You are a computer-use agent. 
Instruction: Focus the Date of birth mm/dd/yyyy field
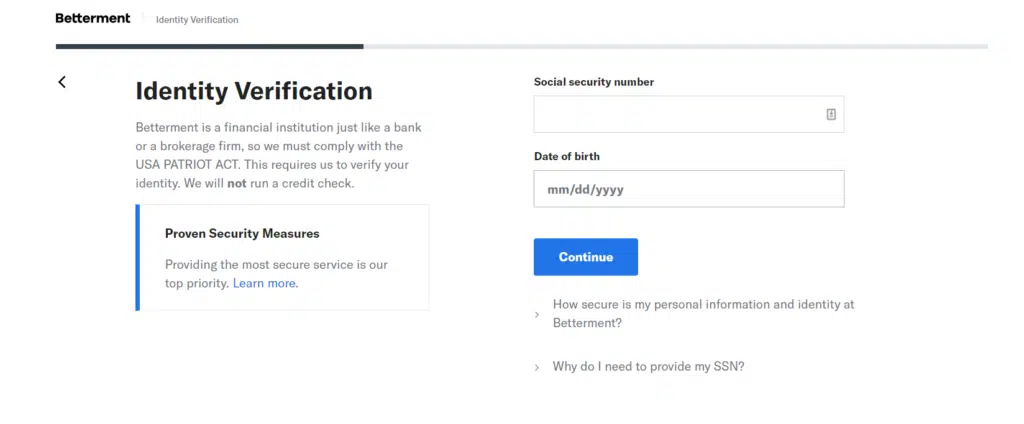point(688,189)
